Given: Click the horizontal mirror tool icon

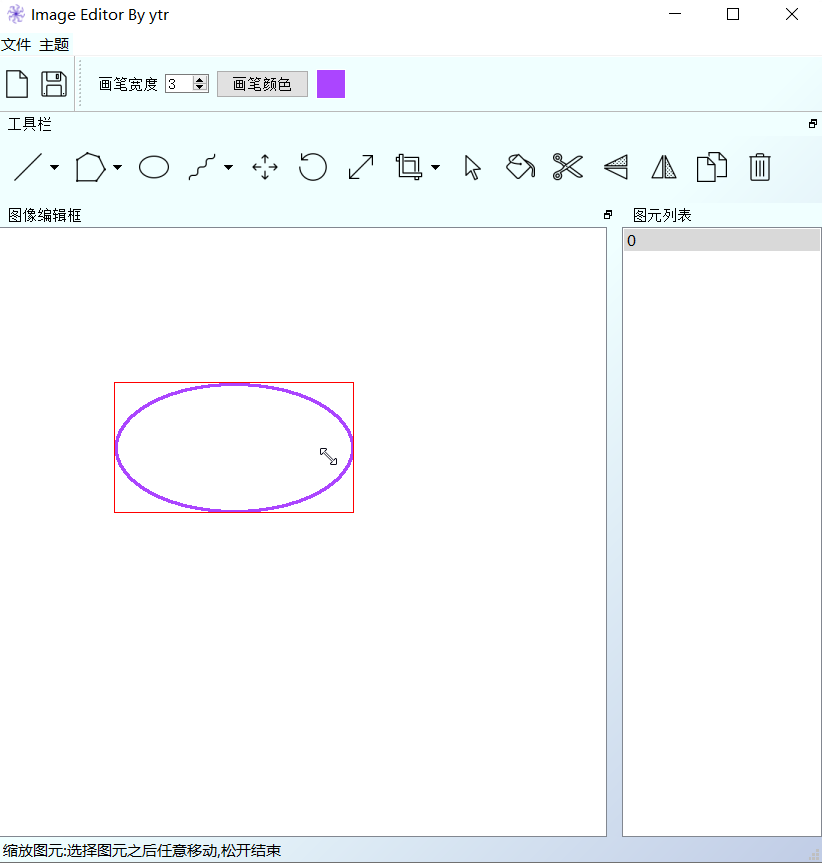Looking at the screenshot, I should (664, 167).
